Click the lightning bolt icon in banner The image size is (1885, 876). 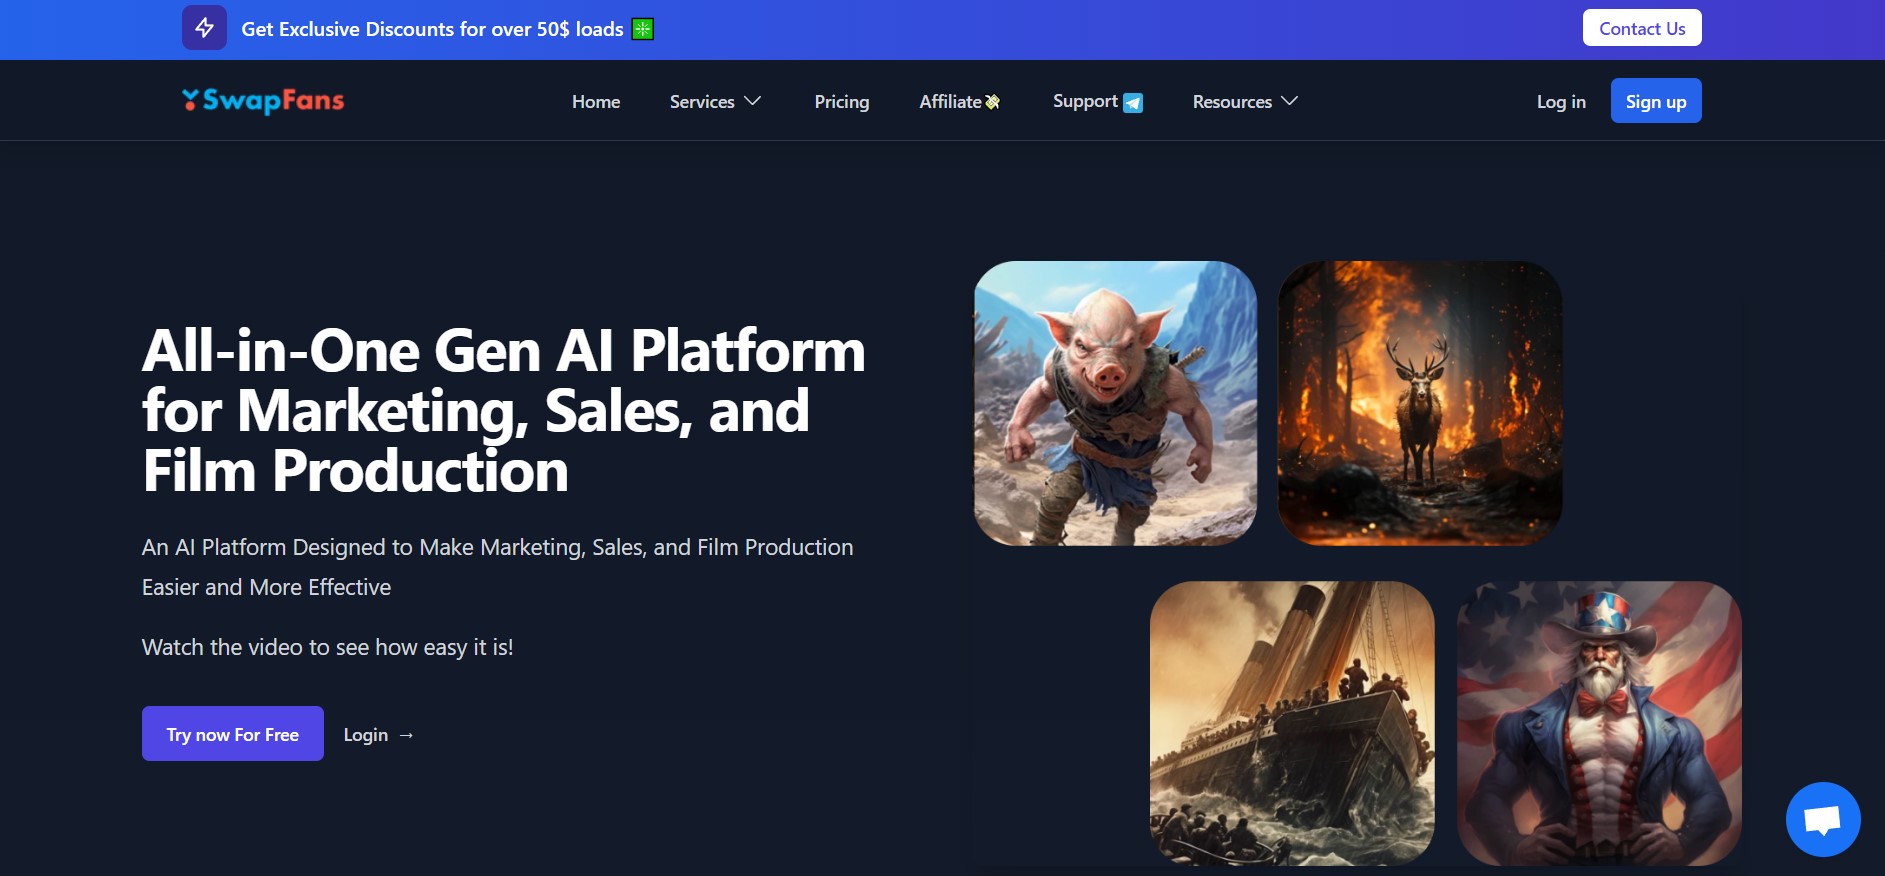click(204, 28)
